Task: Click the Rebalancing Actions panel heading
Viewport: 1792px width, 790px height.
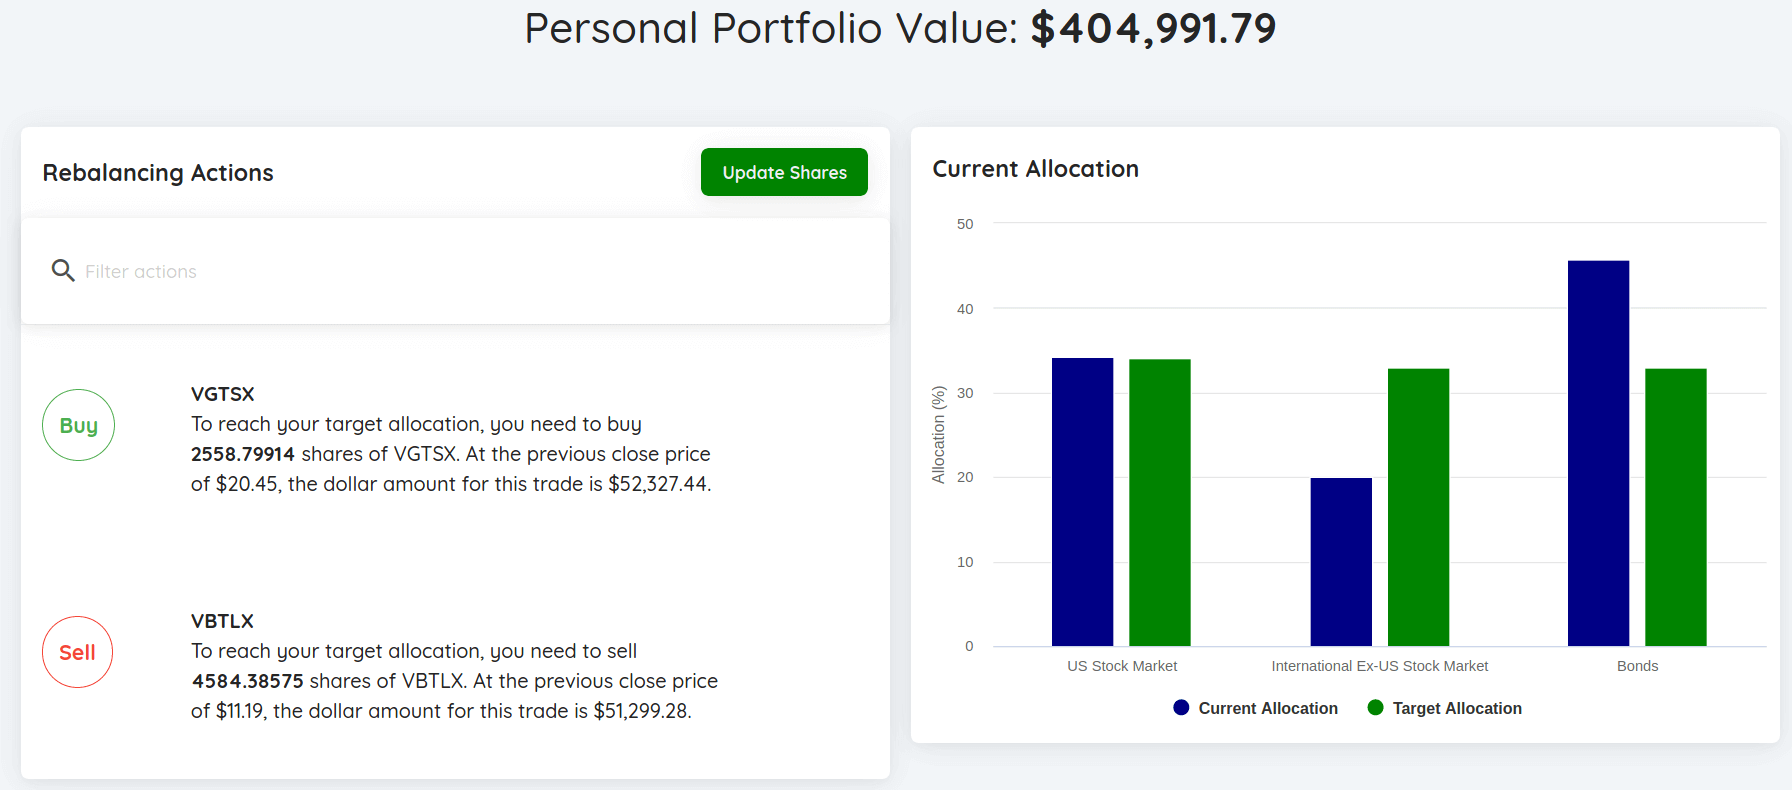Action: click(x=157, y=172)
